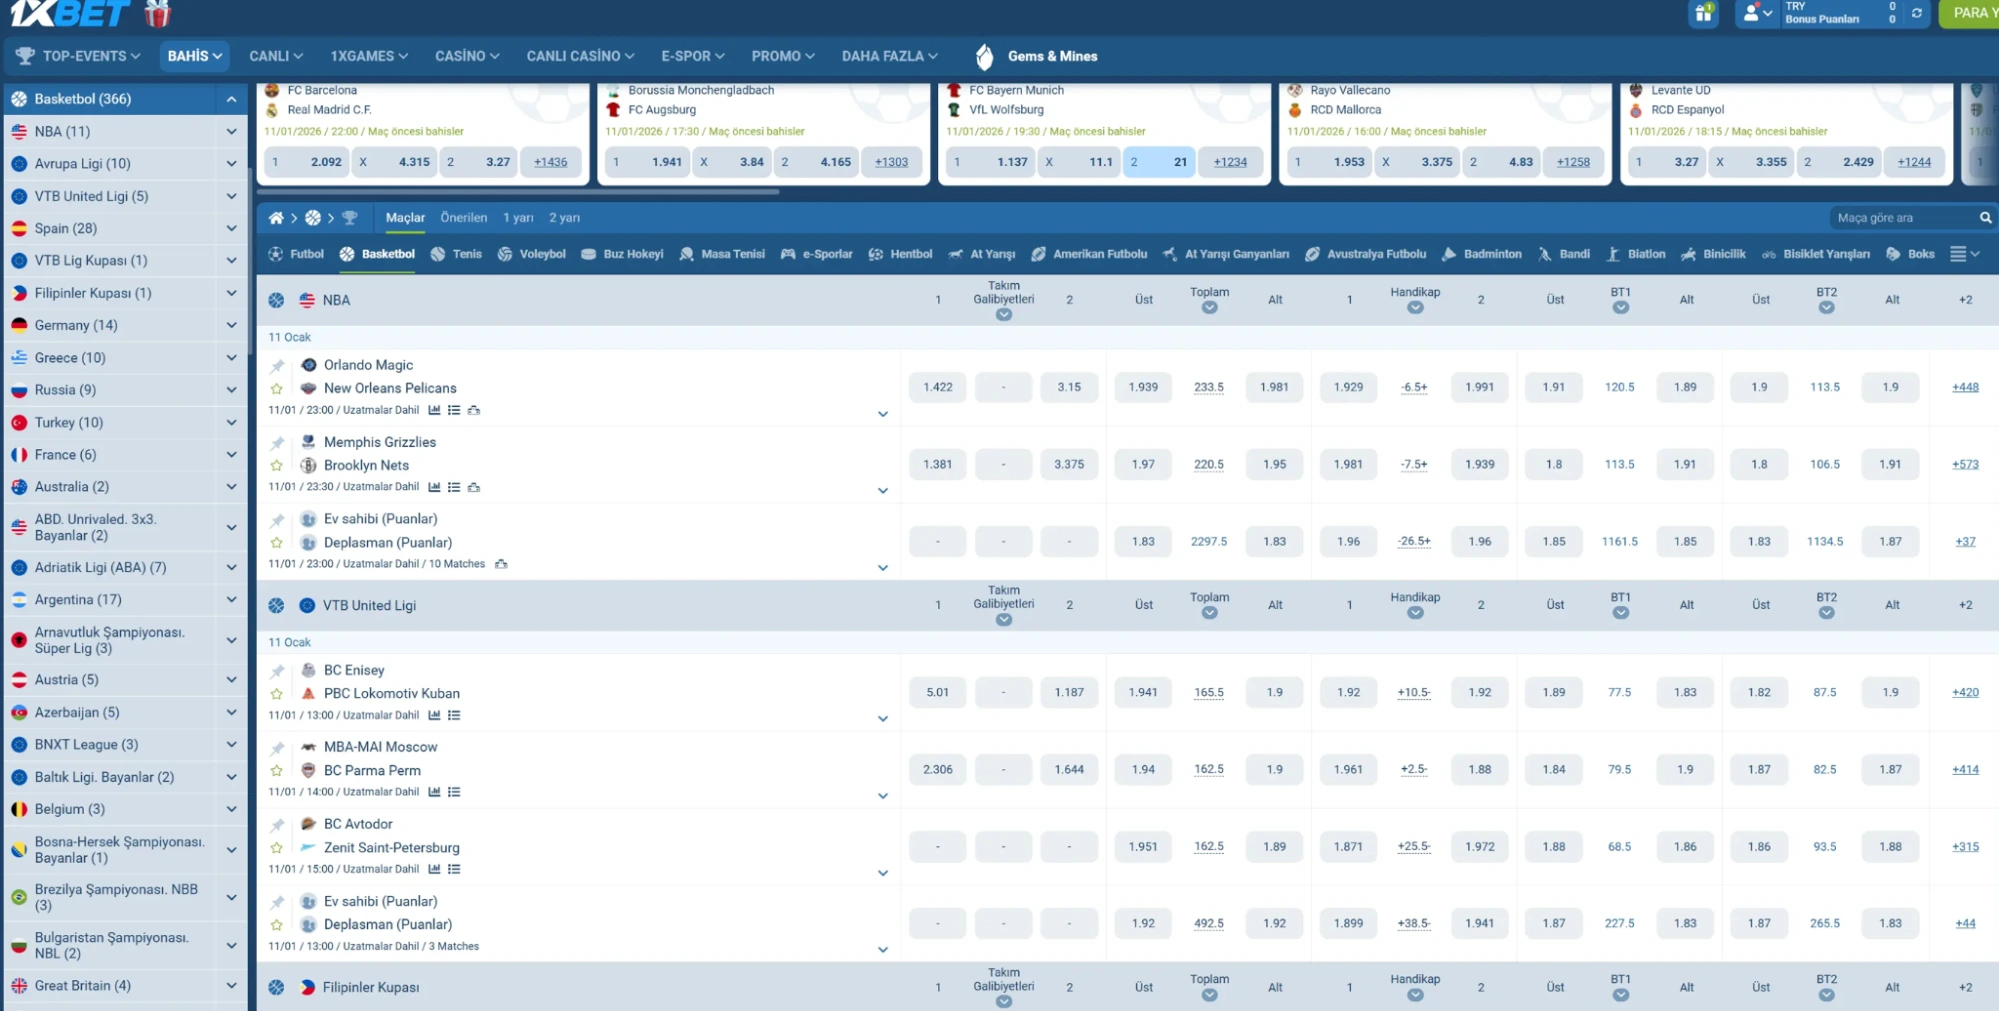This screenshot has height=1012, width=1999.
Task: Click the trophy icon in breadcrumb bar
Action: tap(349, 218)
